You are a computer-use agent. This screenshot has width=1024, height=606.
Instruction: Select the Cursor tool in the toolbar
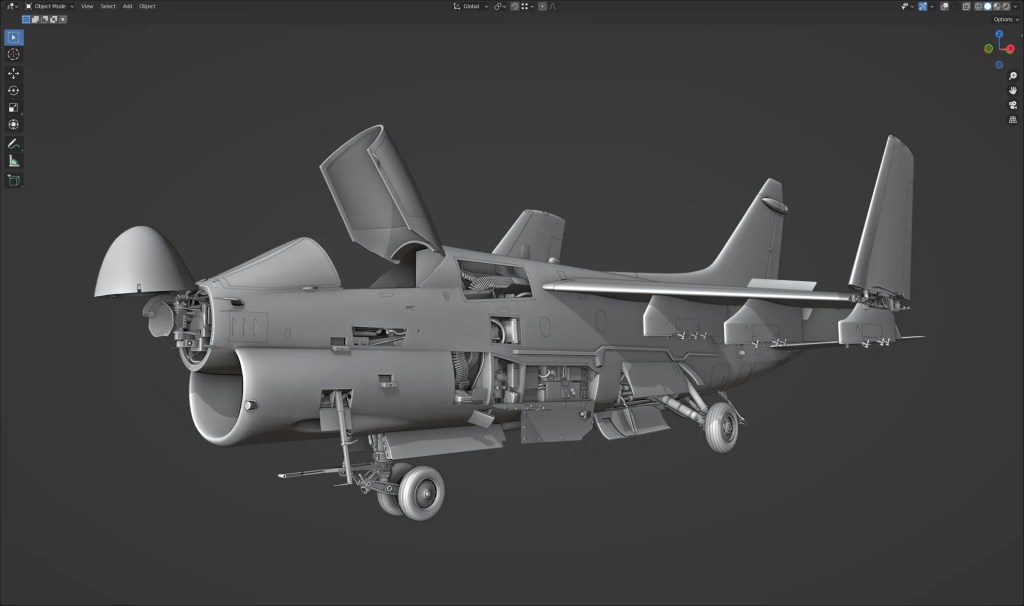tap(14, 54)
